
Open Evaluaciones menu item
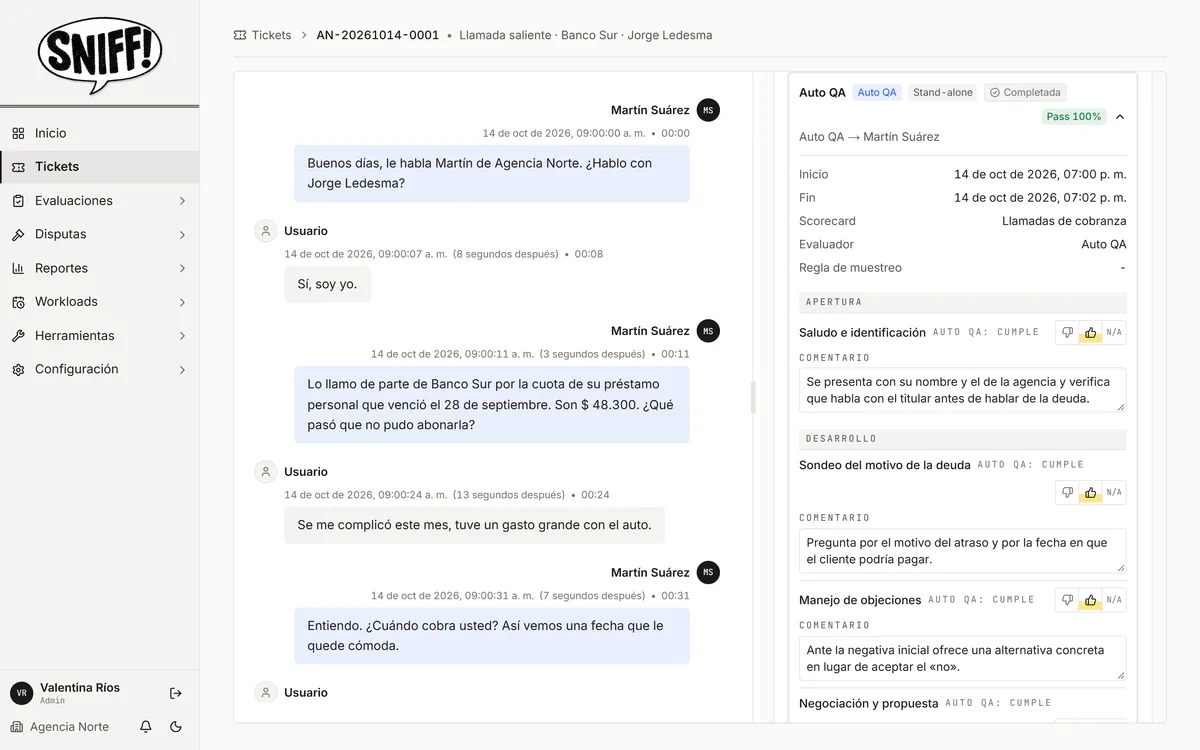100,201
